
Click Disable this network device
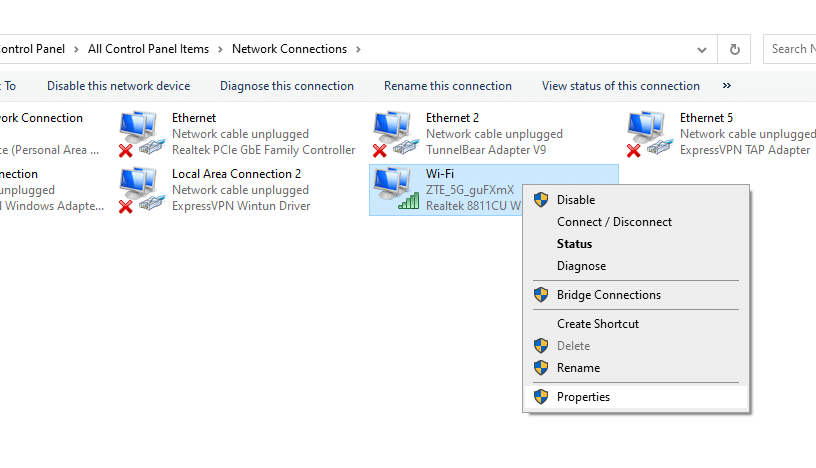(x=119, y=86)
